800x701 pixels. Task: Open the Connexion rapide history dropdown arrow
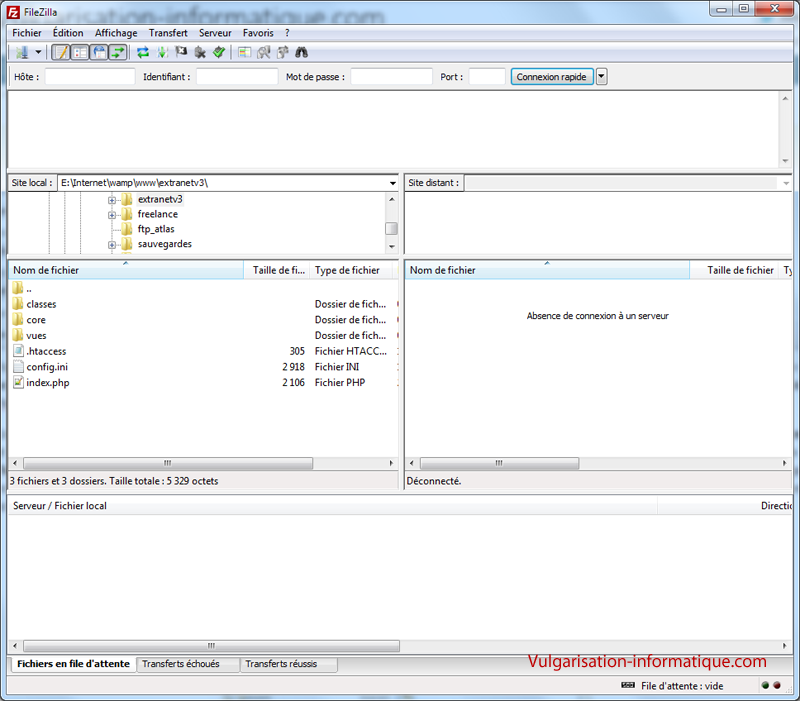602,77
